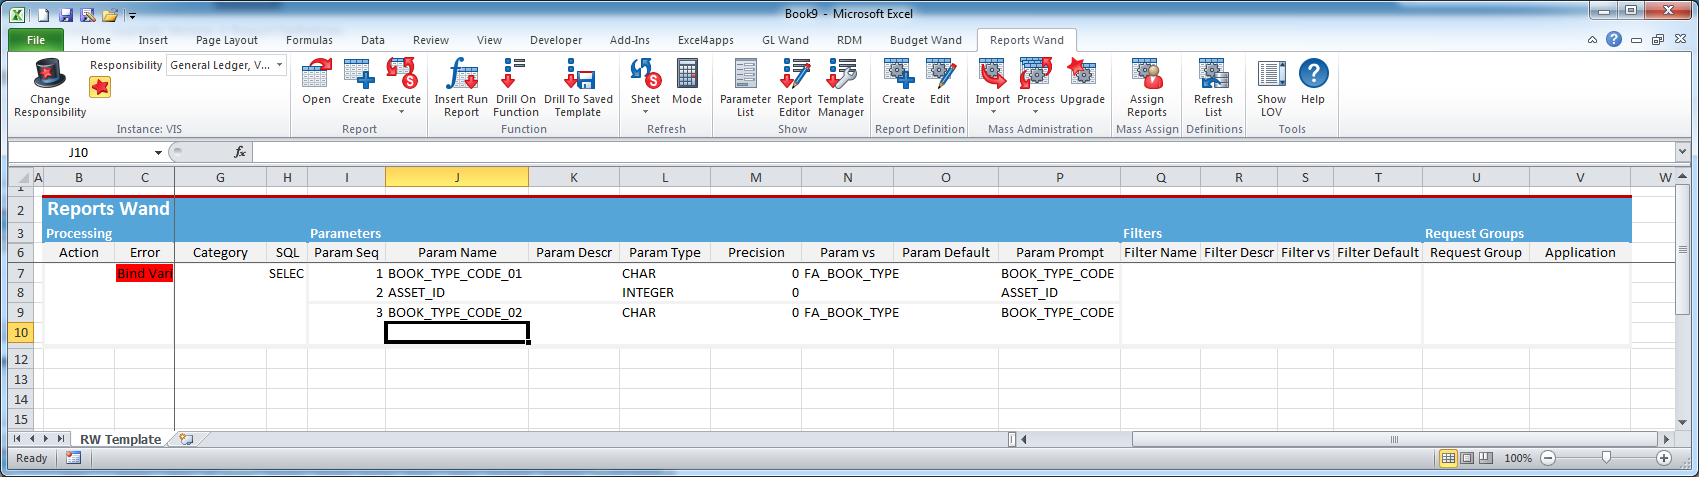This screenshot has width=1699, height=477.
Task: Click Insert Run Report function
Action: coord(461,74)
